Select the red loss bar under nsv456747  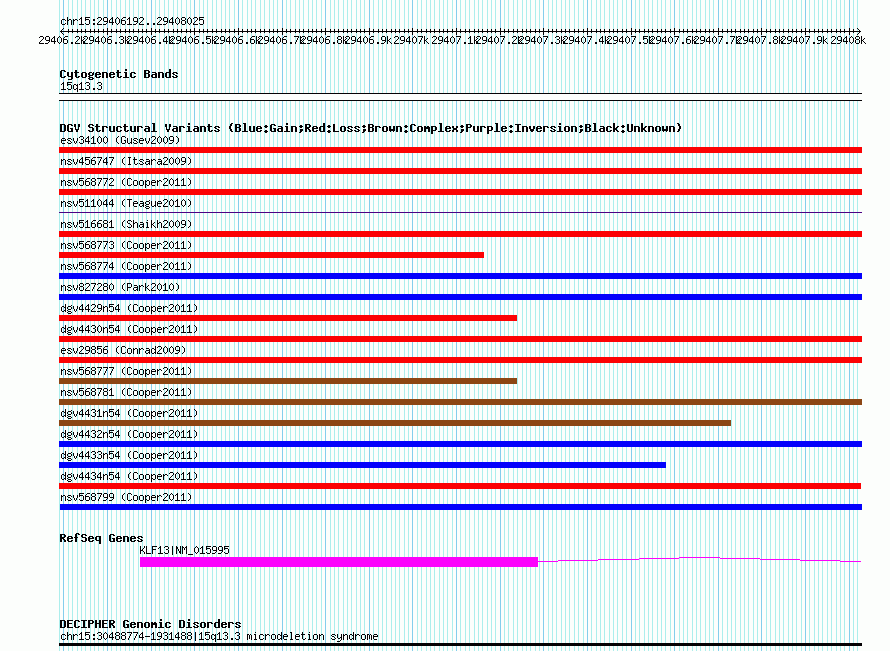[460, 171]
